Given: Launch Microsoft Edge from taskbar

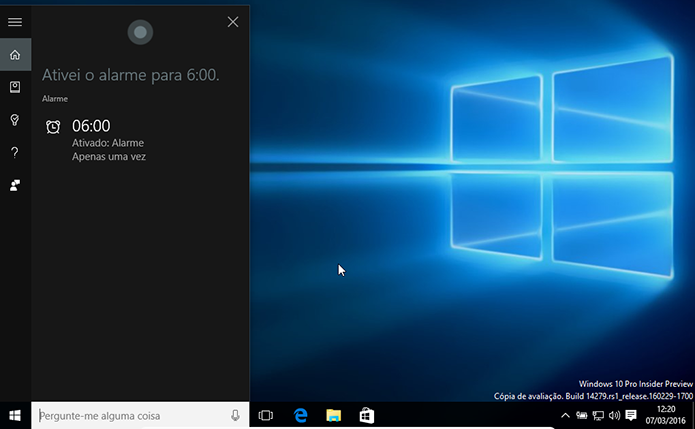Looking at the screenshot, I should coord(301,415).
